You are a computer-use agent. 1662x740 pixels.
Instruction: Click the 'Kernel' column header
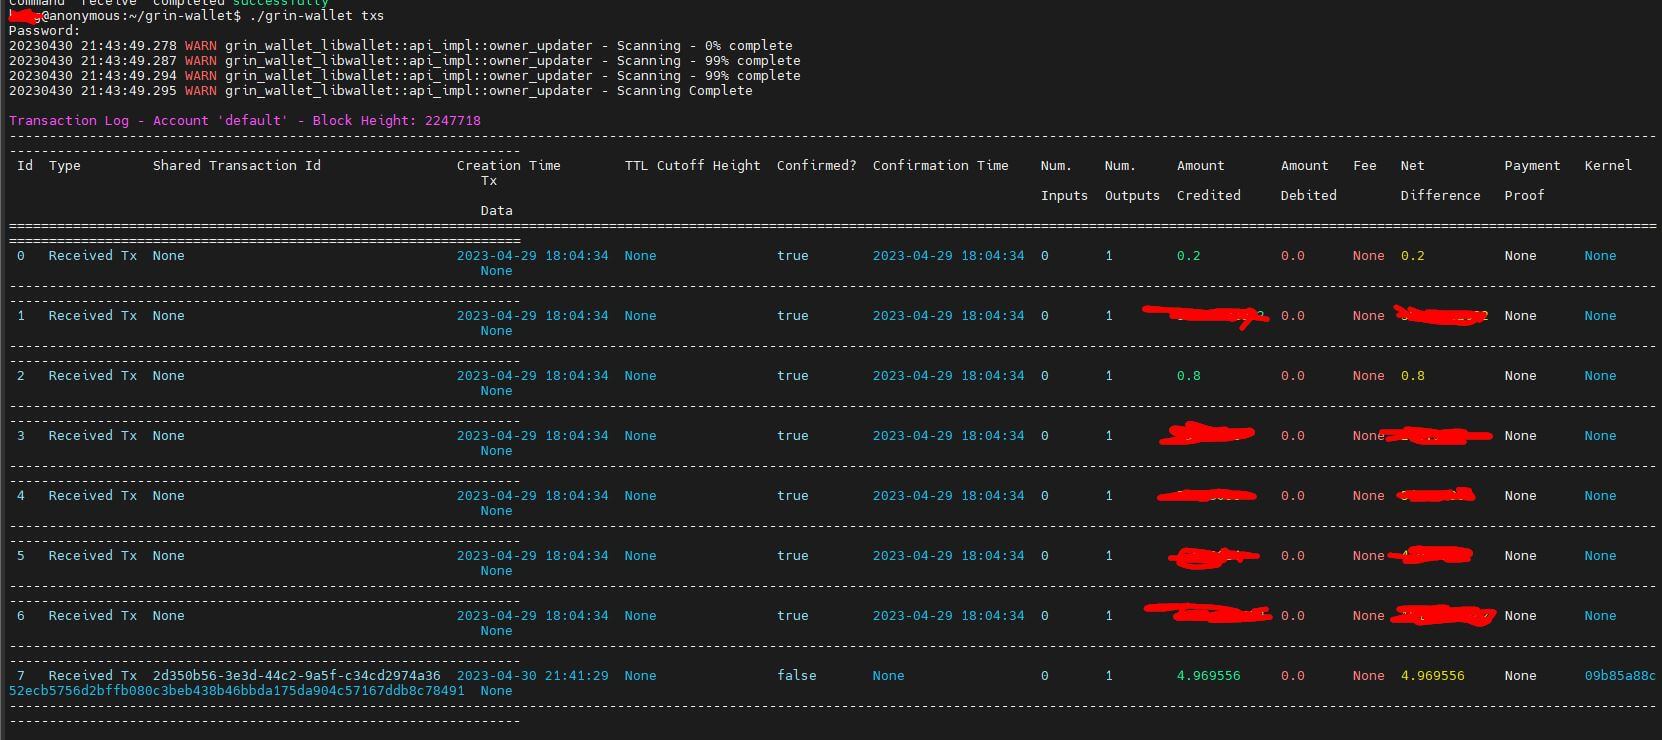click(1608, 166)
